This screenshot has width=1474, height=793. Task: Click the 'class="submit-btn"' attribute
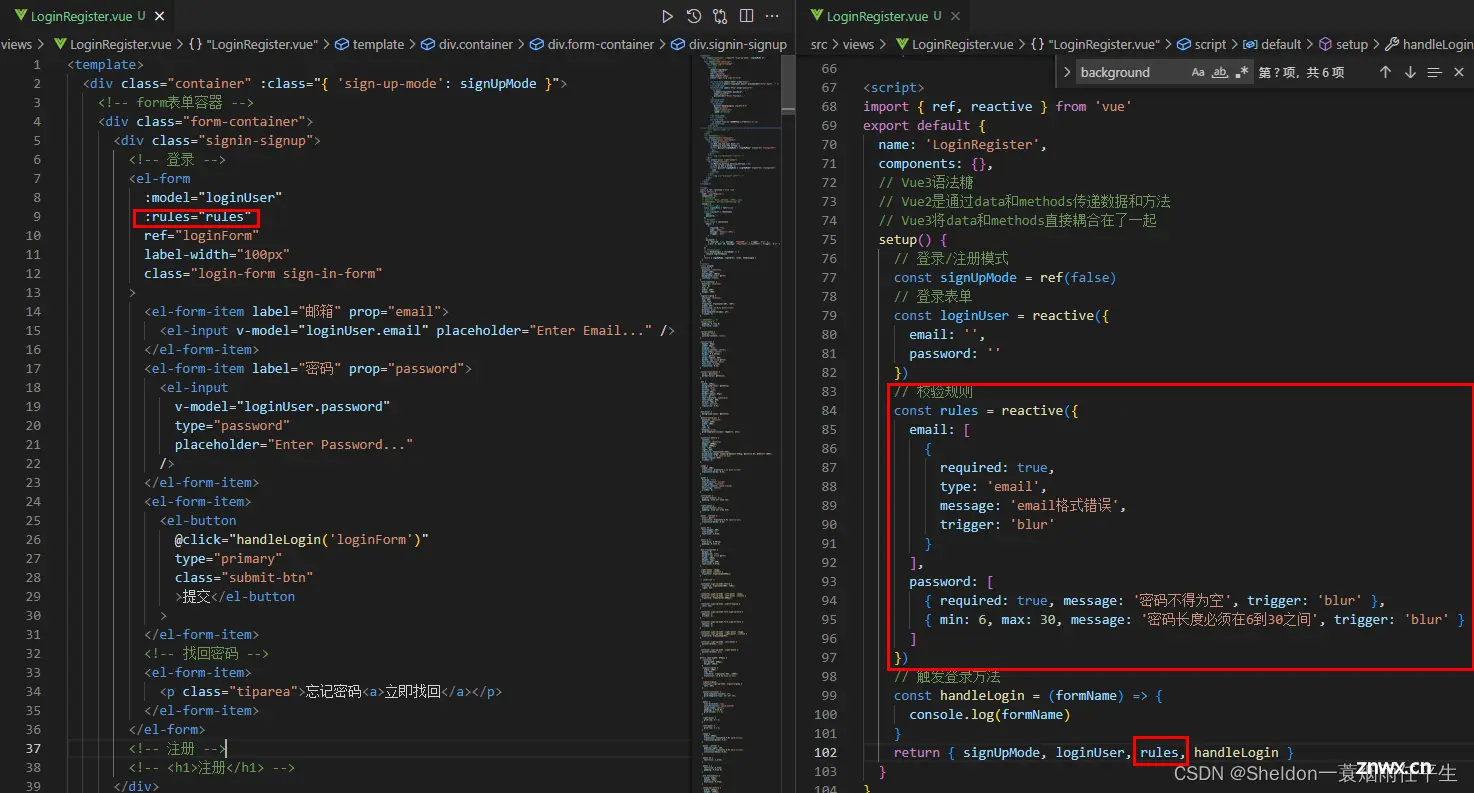pos(244,577)
